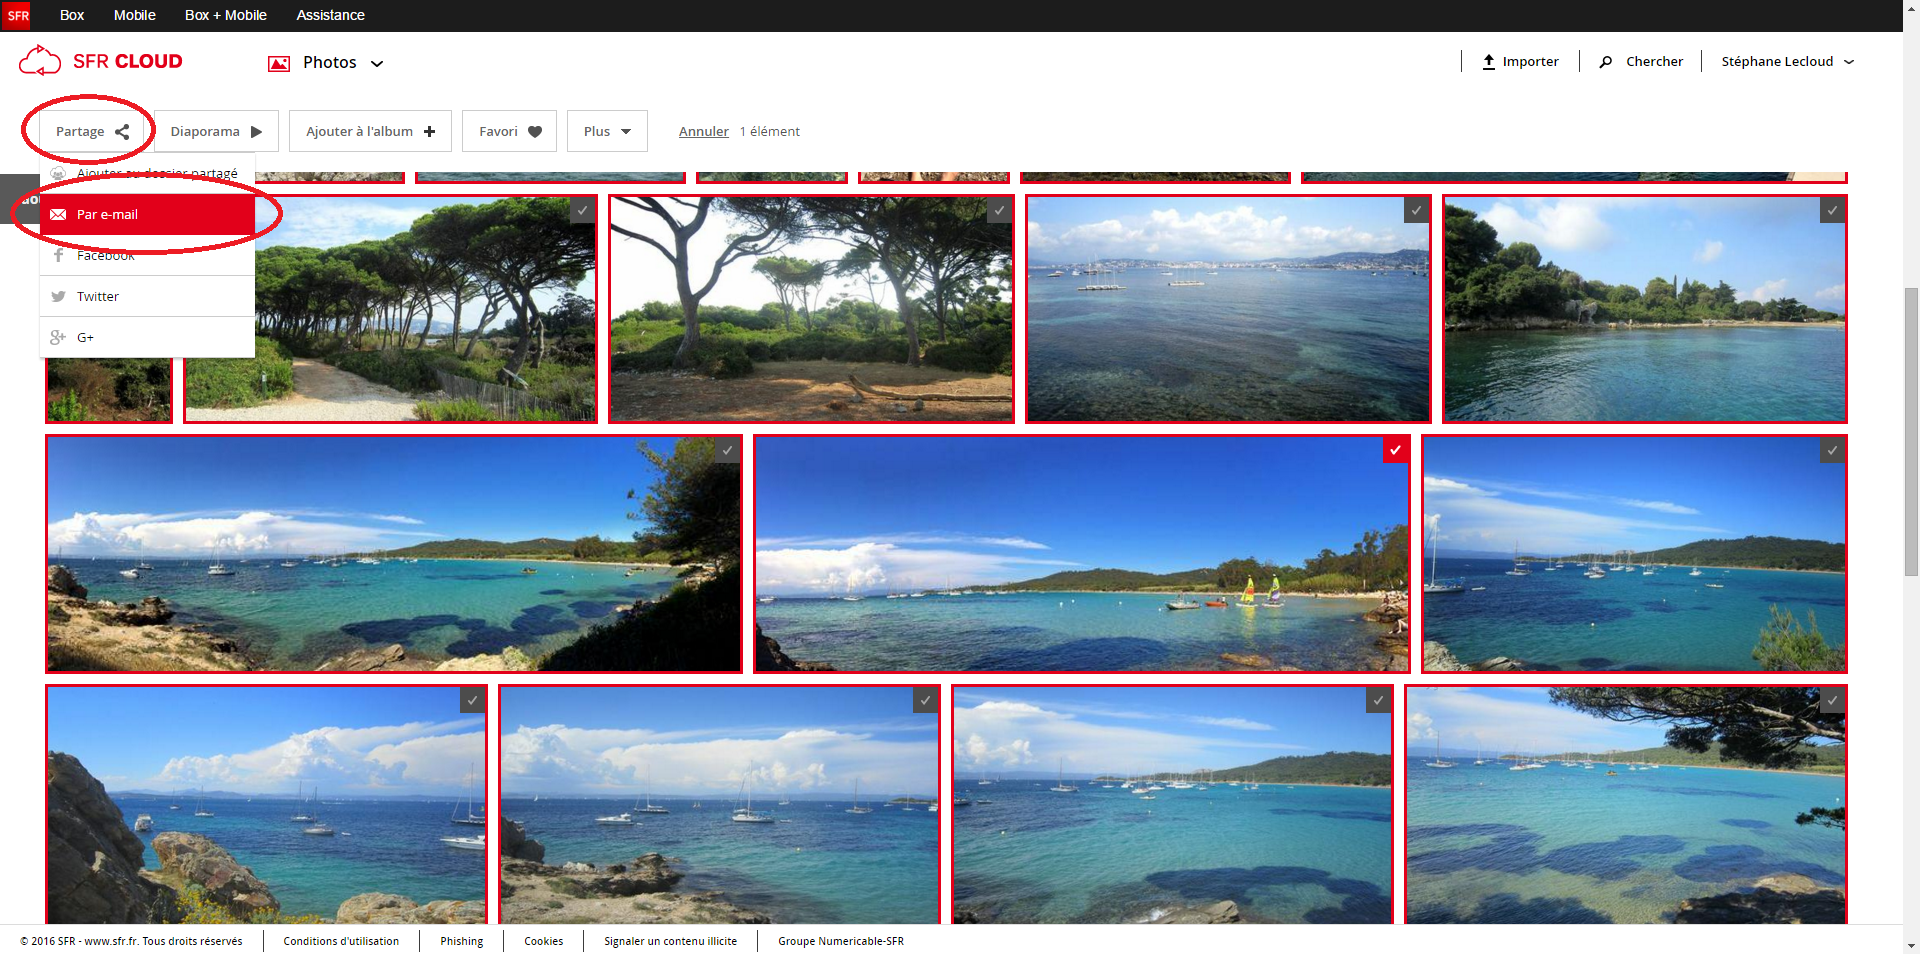
Task: Uncheck the selected sailboat beach photo checkbox
Action: click(1395, 450)
